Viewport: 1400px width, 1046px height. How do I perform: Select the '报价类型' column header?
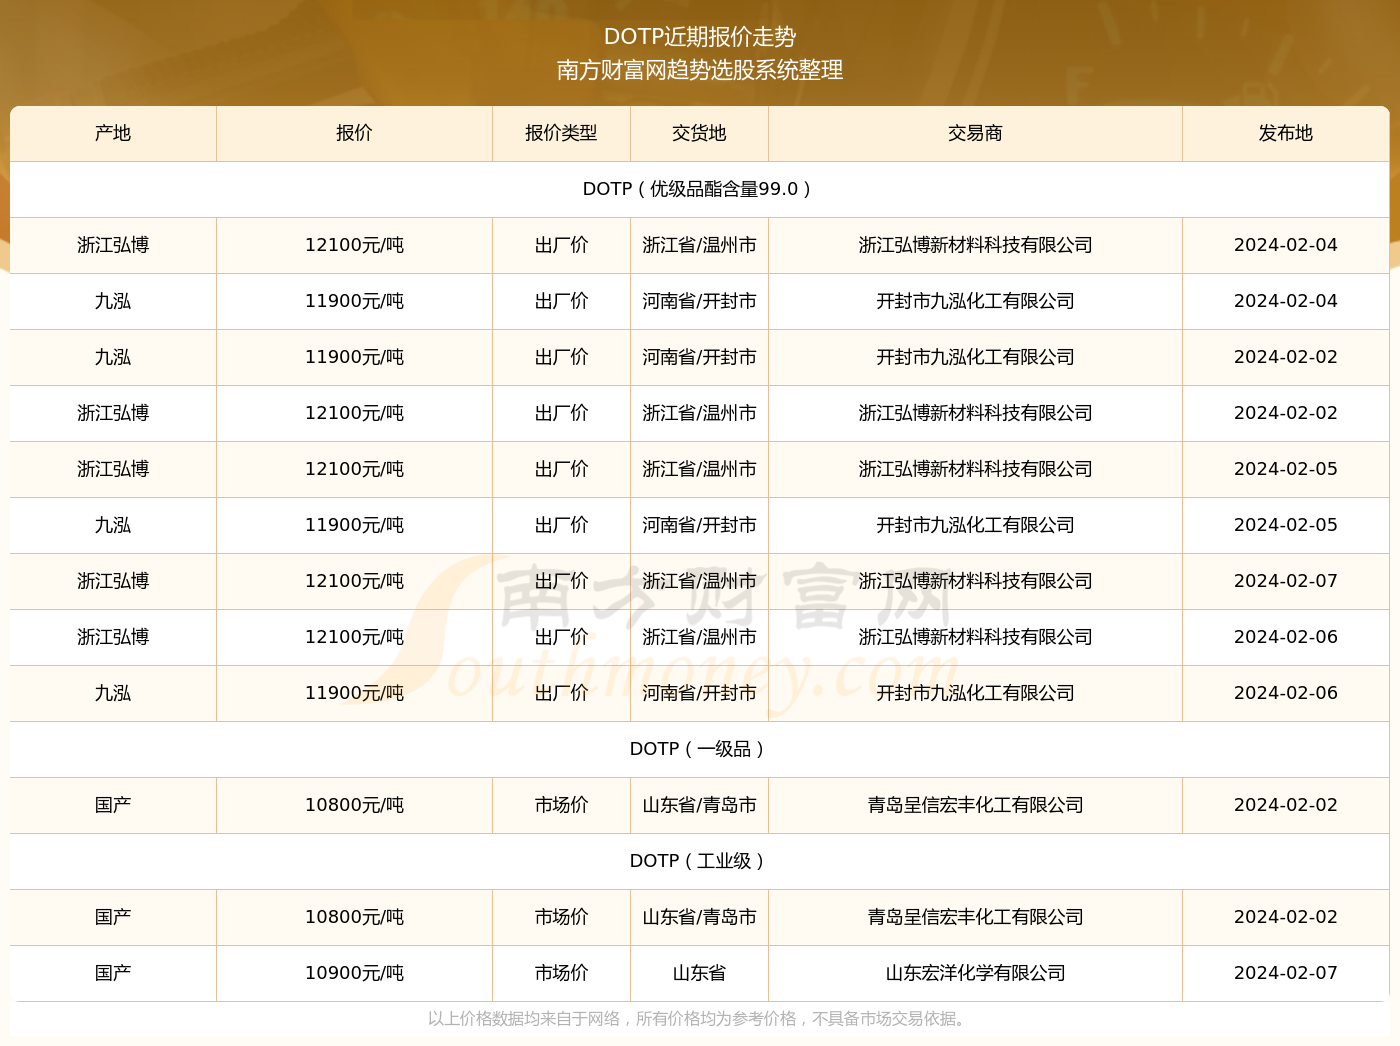pos(561,133)
